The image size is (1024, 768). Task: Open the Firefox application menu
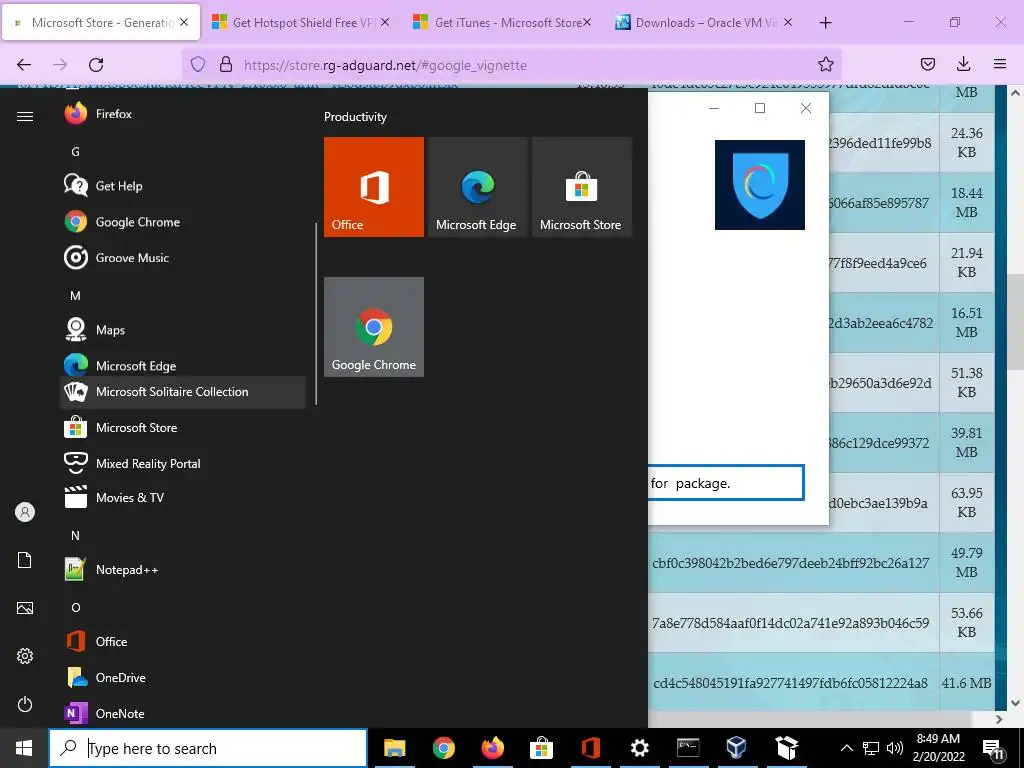1000,64
